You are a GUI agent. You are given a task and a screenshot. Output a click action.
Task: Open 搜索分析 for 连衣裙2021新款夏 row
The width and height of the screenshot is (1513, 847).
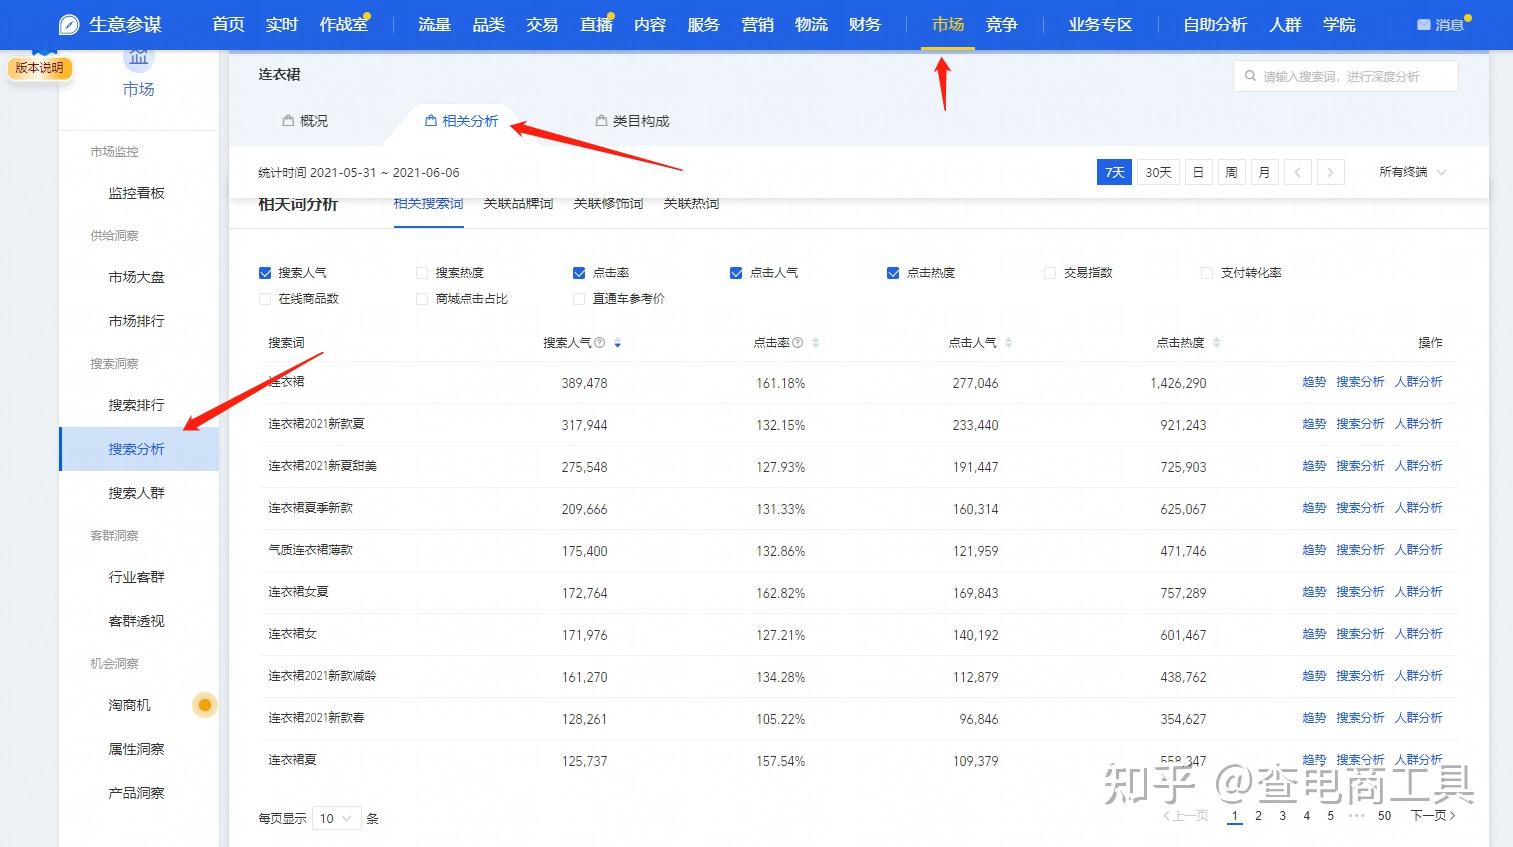coord(1360,424)
